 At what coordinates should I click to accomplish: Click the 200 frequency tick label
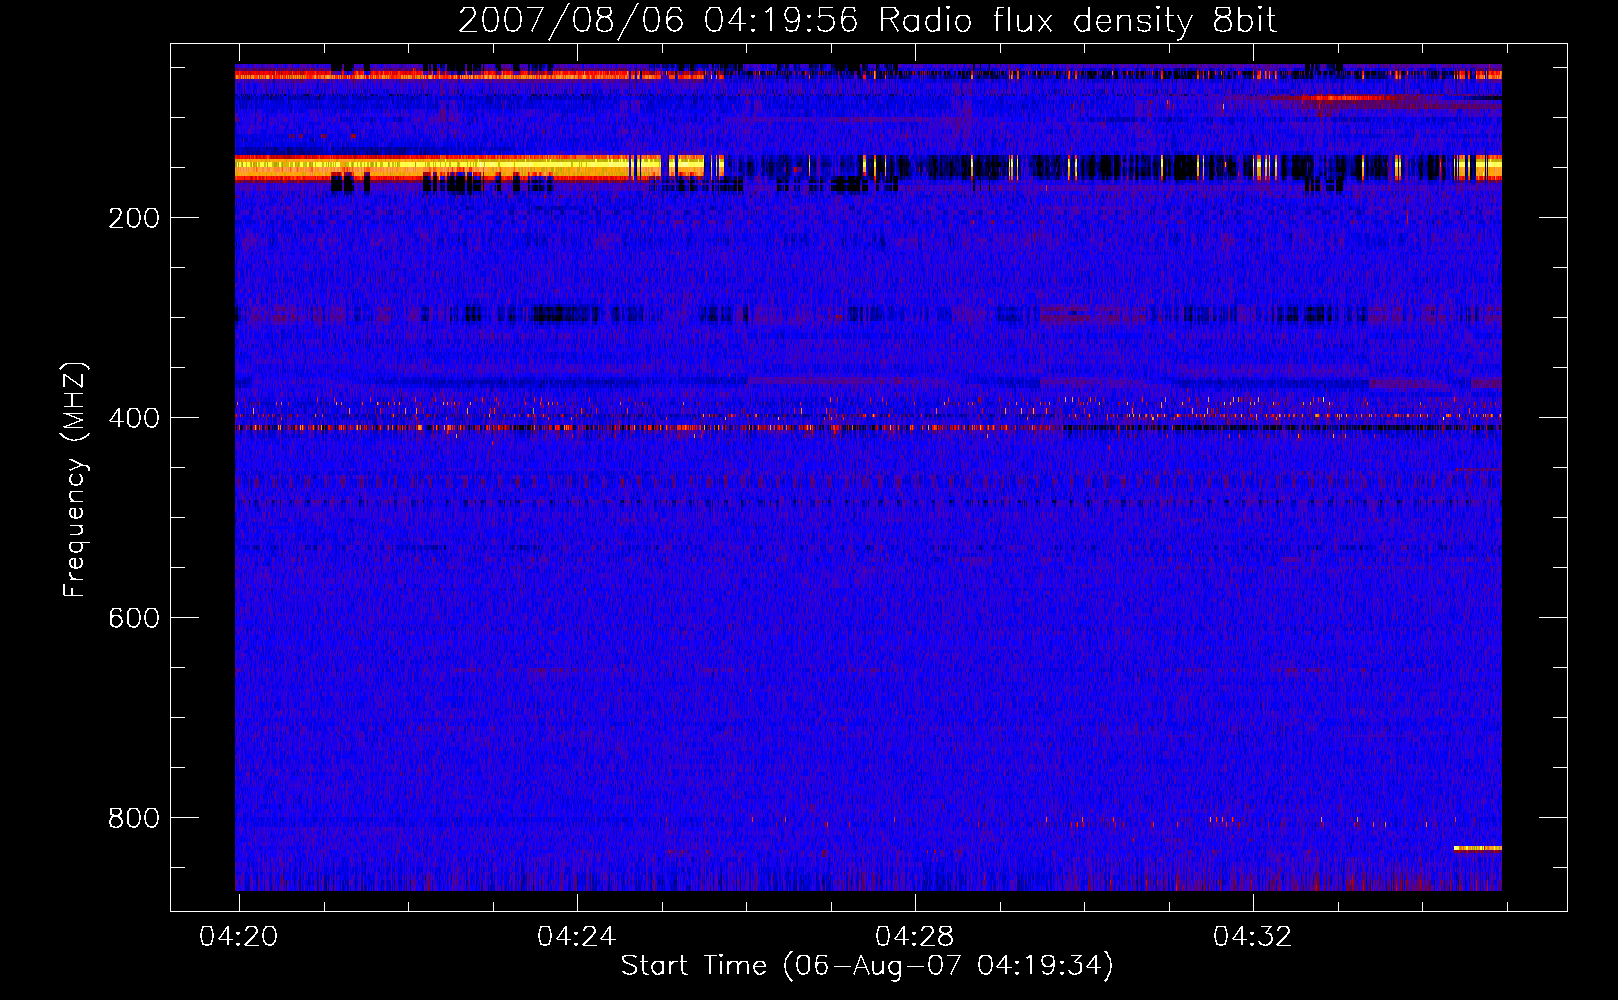click(x=134, y=218)
